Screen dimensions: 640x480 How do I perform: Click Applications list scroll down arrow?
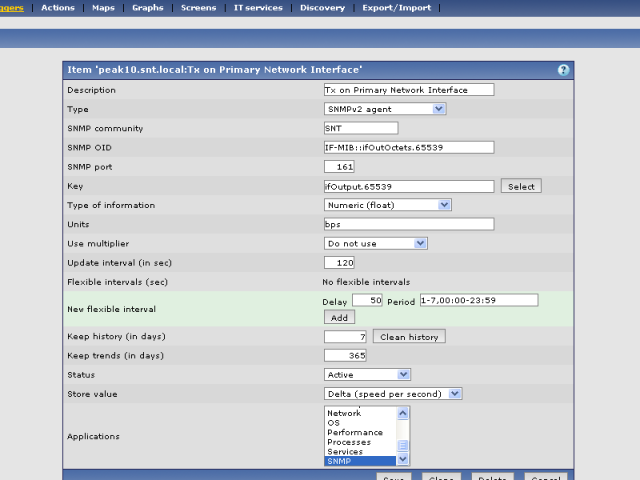pos(403,460)
